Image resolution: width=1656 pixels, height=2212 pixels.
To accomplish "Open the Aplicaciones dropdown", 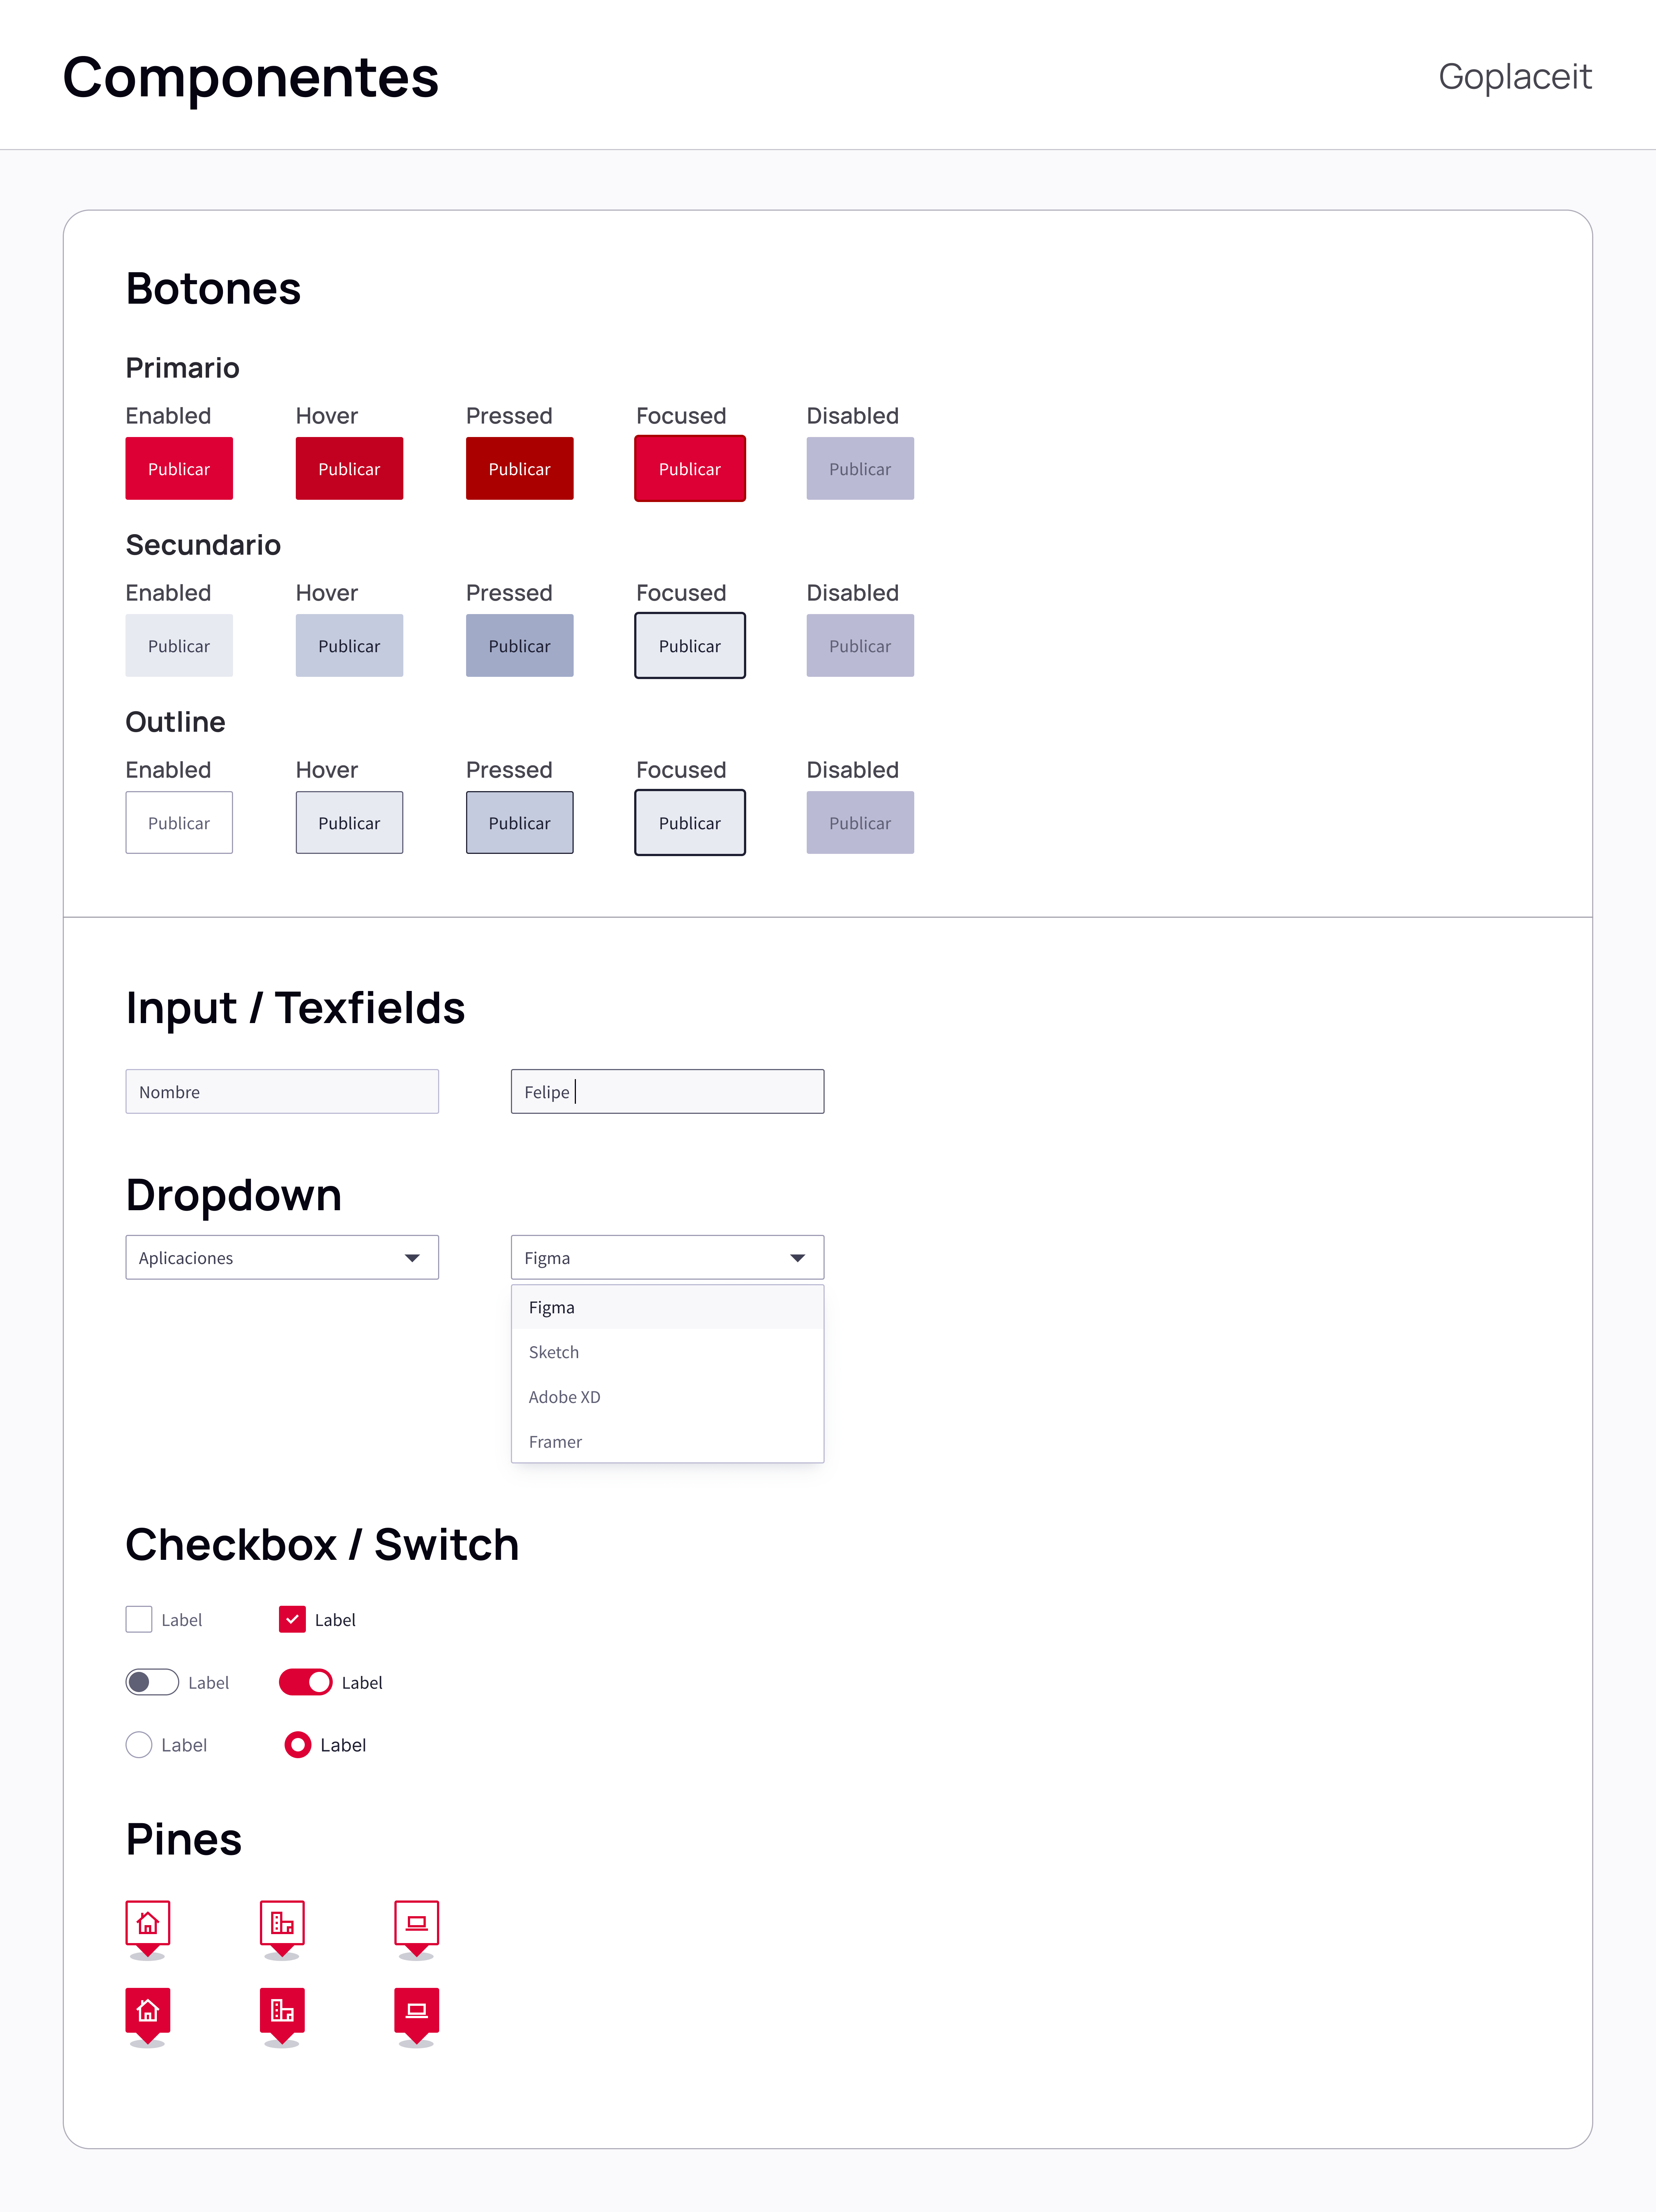I will [282, 1257].
